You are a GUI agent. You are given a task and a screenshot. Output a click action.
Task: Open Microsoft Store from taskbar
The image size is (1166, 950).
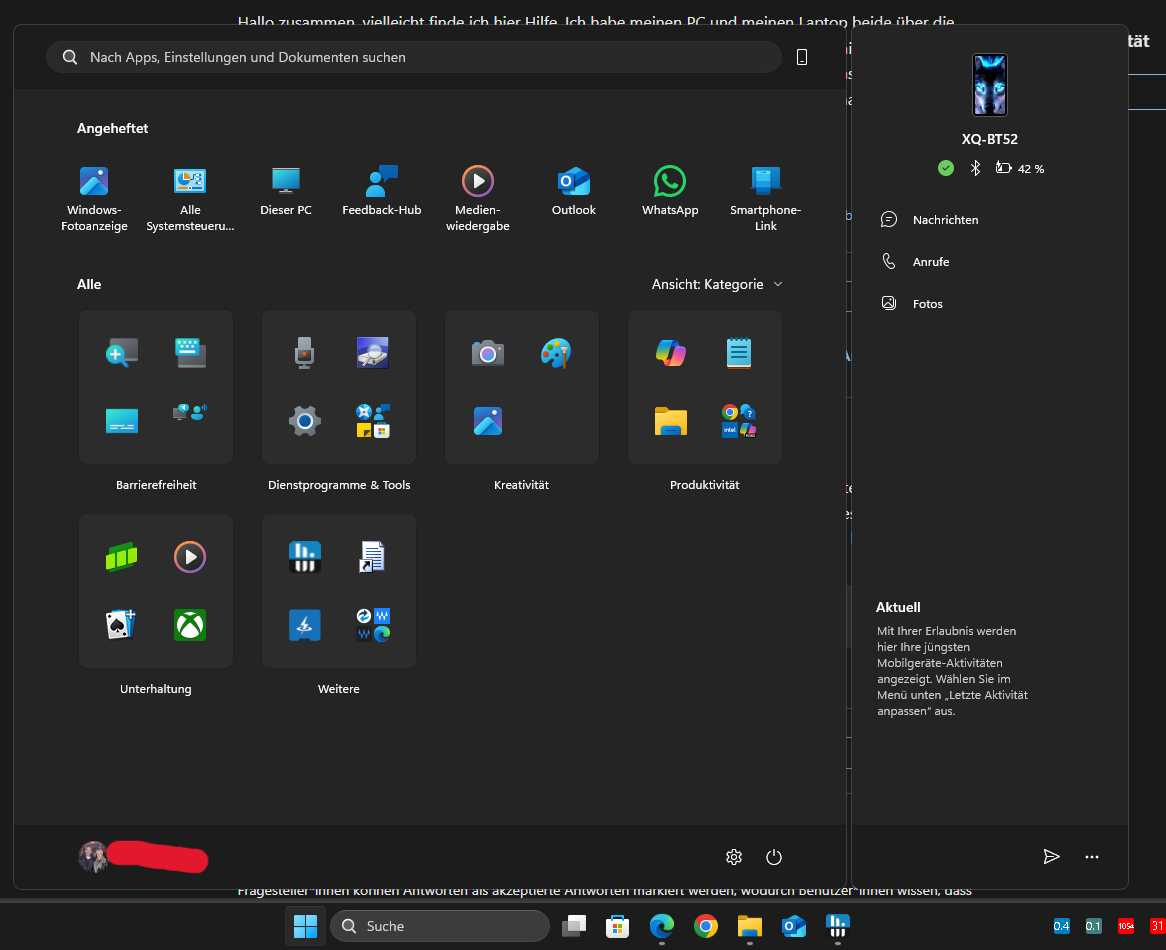coord(617,926)
